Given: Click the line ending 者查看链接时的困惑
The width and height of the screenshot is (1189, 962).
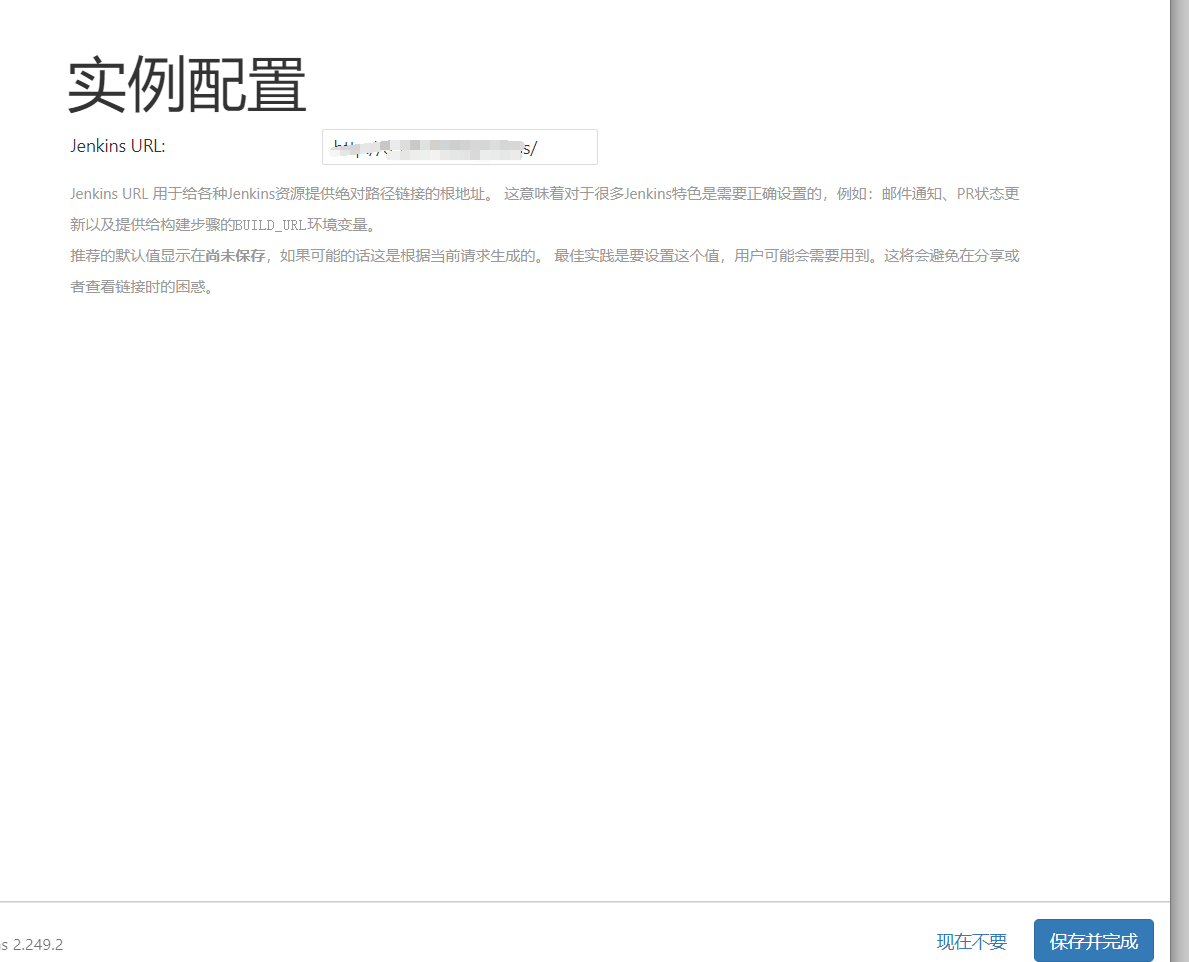Looking at the screenshot, I should 142,287.
